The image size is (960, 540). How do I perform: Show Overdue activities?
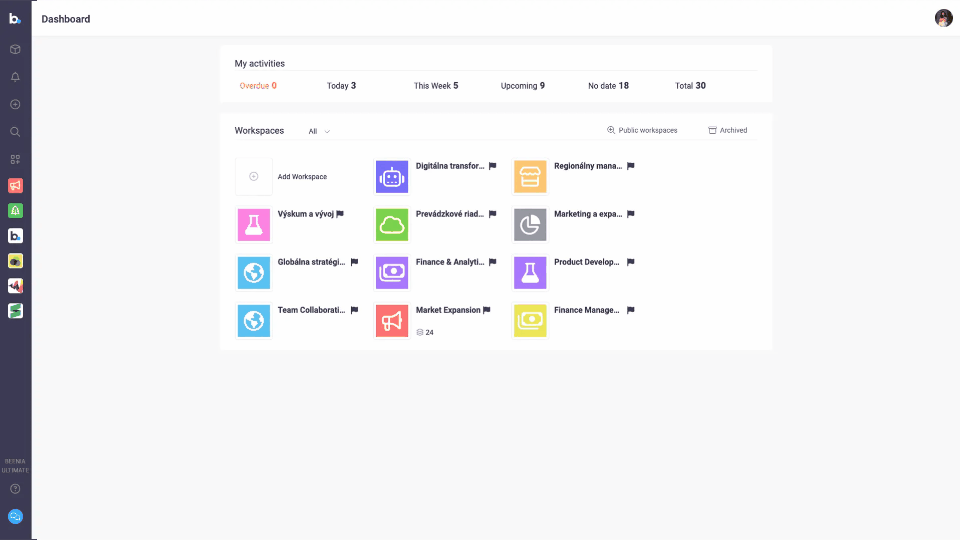pos(258,86)
